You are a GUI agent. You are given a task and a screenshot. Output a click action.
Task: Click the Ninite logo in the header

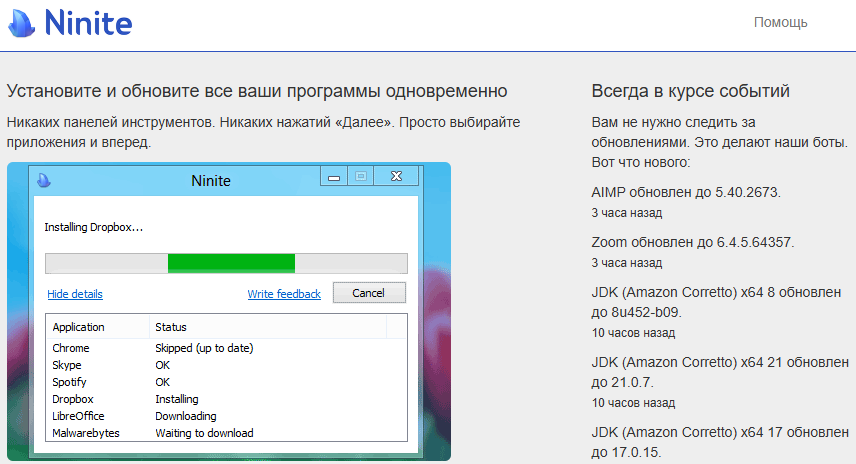click(x=70, y=23)
